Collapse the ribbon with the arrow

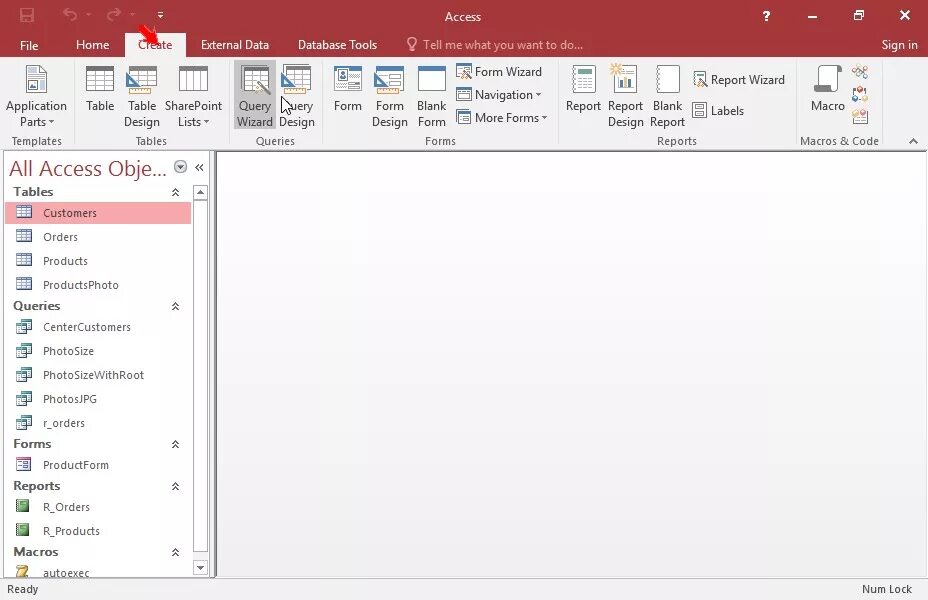click(x=913, y=141)
